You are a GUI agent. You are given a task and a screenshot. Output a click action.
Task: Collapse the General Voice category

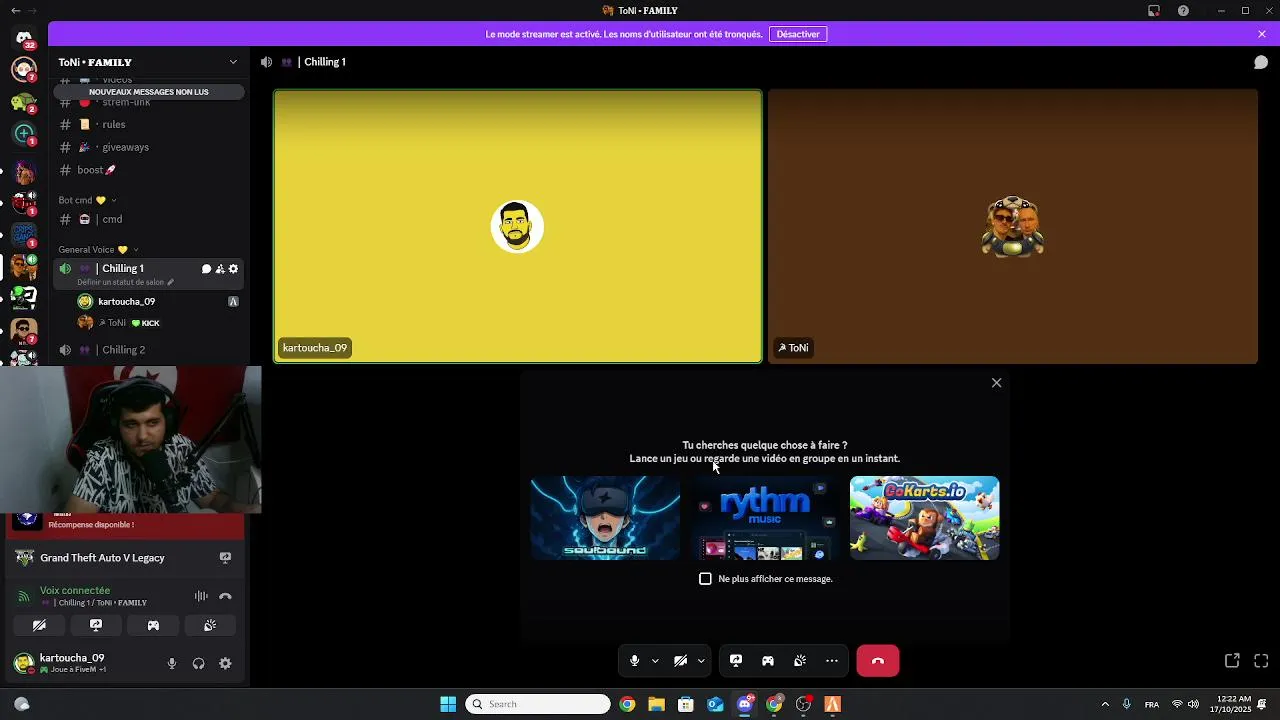click(x=98, y=250)
